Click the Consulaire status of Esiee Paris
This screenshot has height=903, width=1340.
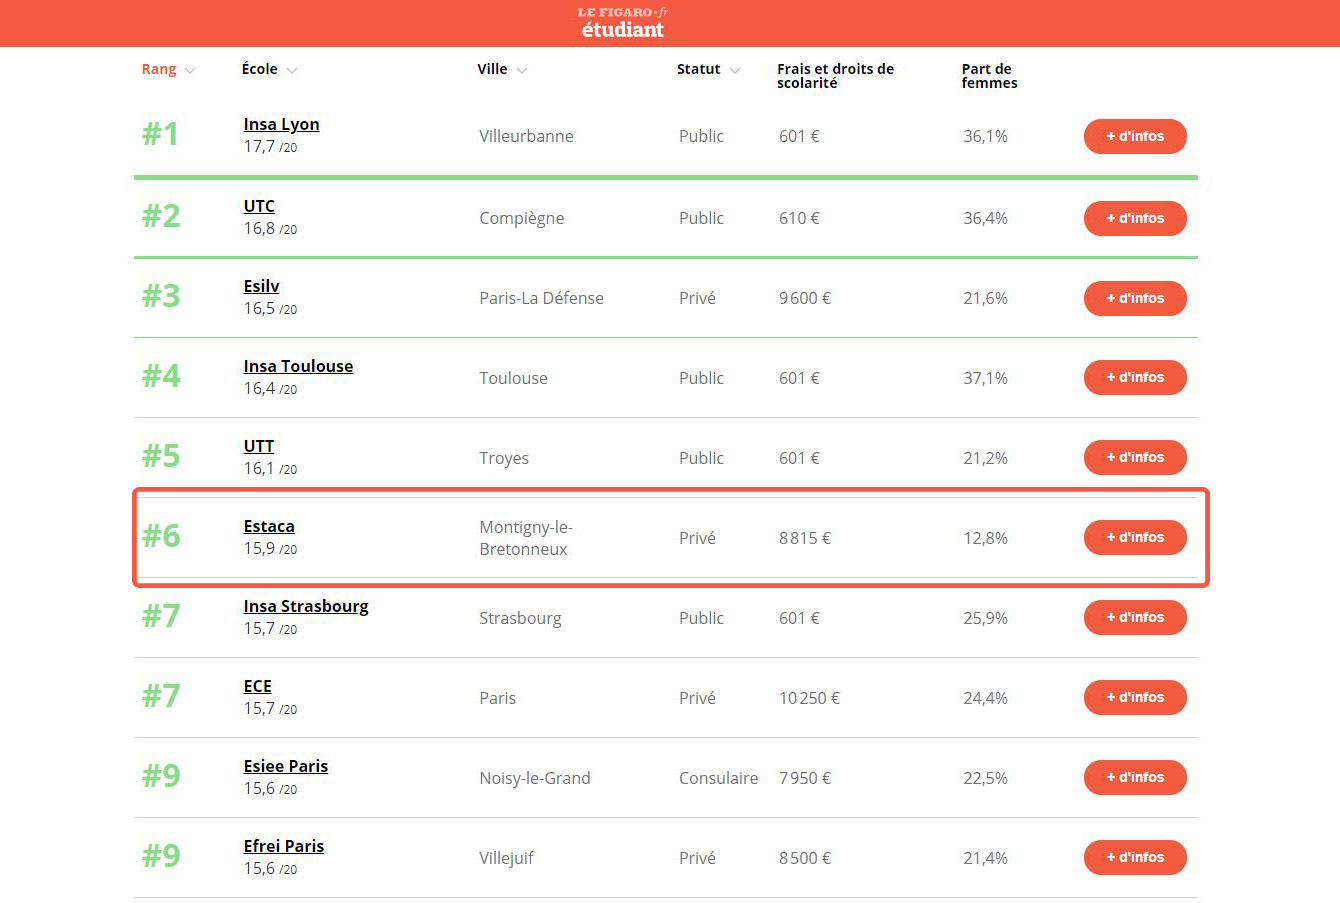click(718, 778)
